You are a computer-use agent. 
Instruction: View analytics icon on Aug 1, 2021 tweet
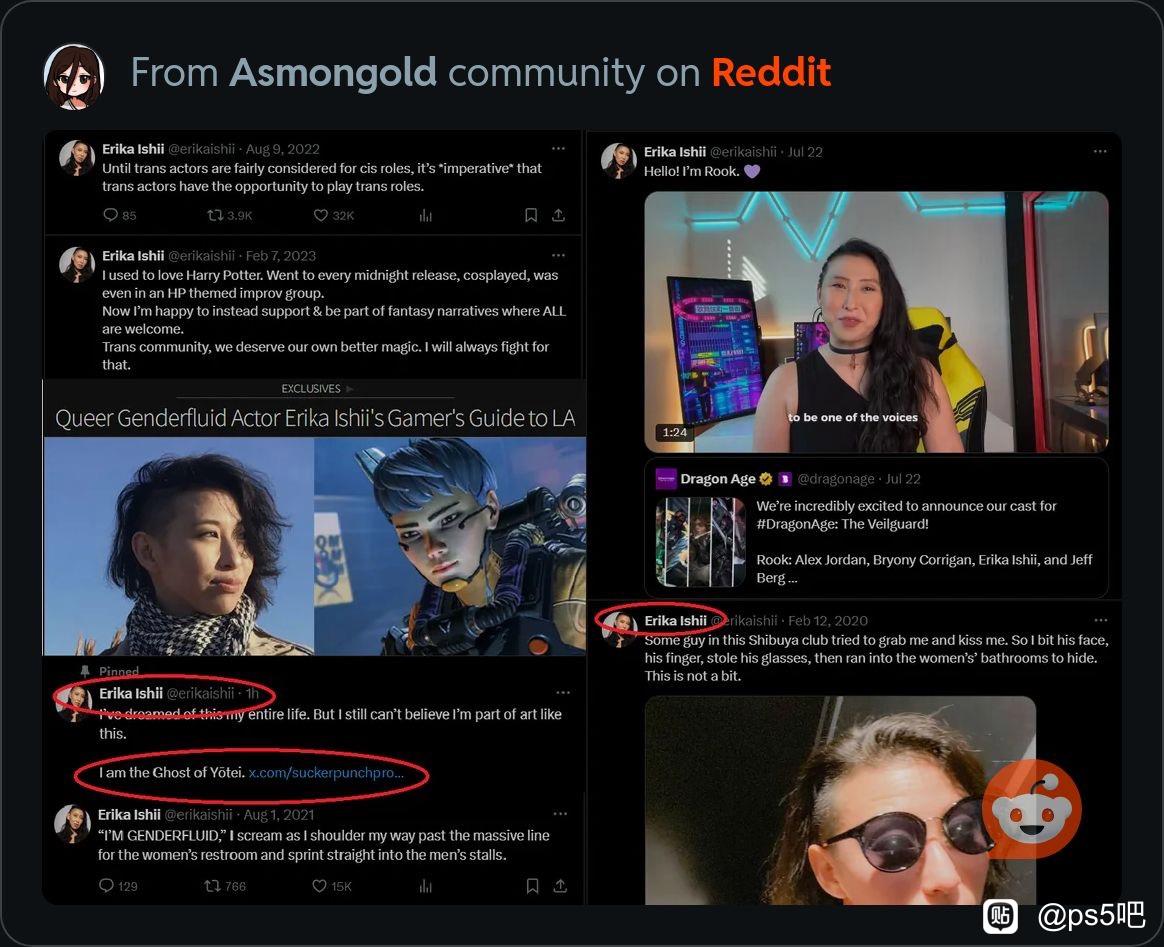click(425, 886)
